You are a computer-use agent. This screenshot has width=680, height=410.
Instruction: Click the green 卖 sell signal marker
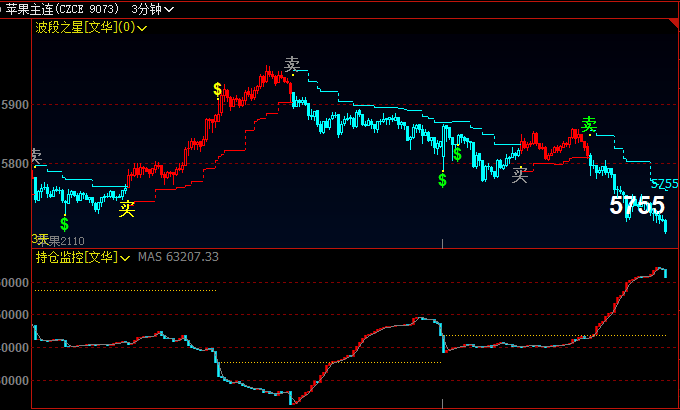(x=589, y=125)
